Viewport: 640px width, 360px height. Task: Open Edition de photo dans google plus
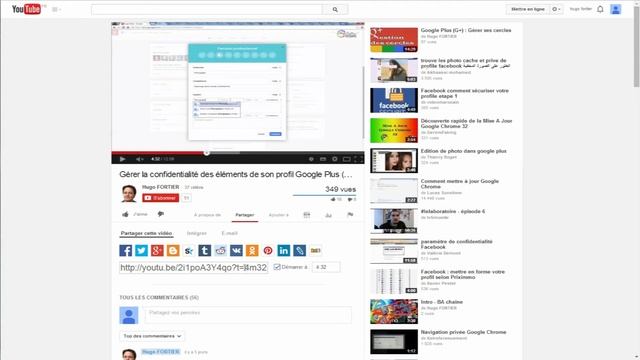pyautogui.click(x=463, y=151)
